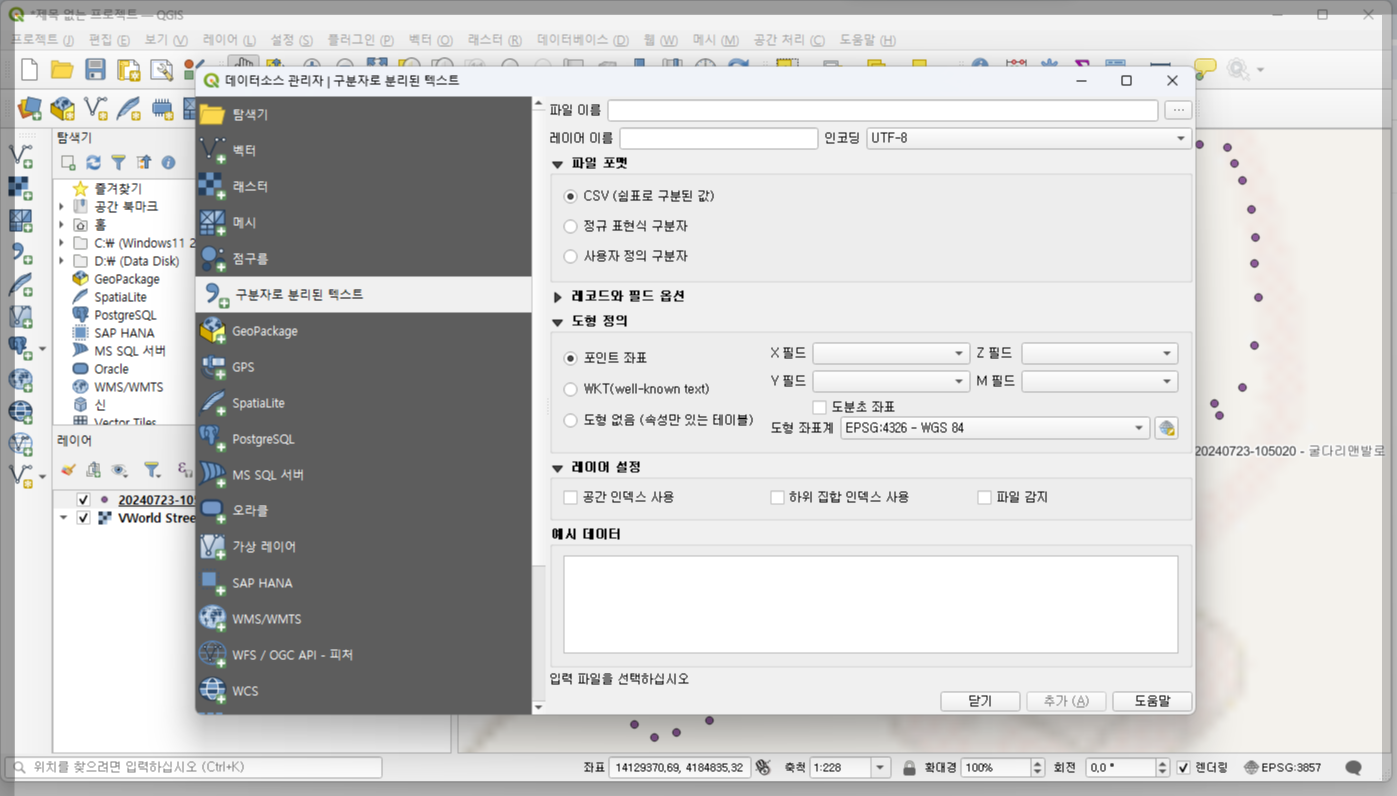Click the new GeoPackage layer toolbar icon
Viewport: 1397px width, 796px height.
[x=63, y=107]
